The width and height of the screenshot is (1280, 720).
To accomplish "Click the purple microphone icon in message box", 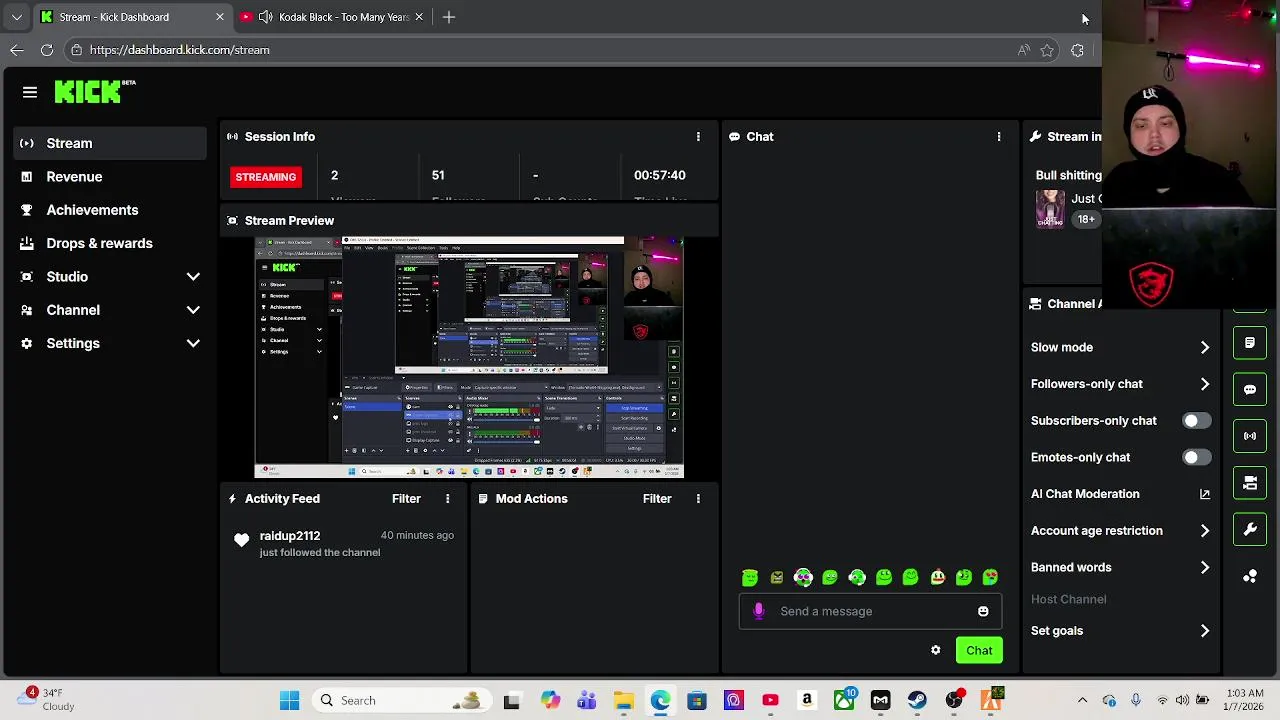I will pos(758,611).
